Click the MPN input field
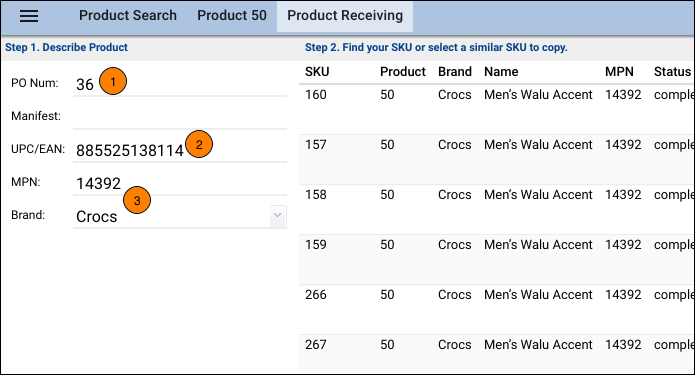Viewport: 695px width, 375px height. pos(180,183)
